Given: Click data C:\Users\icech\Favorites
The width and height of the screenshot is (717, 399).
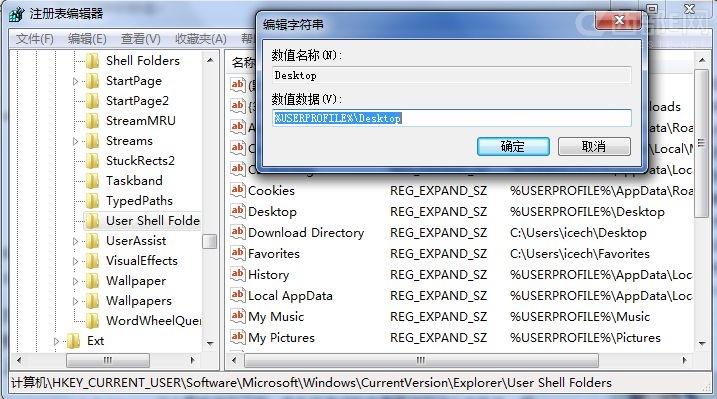Looking at the screenshot, I should 580,253.
